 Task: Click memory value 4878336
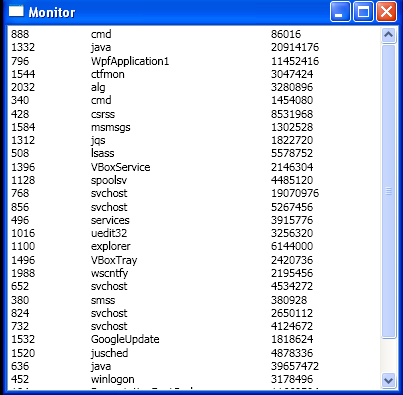tap(292, 353)
